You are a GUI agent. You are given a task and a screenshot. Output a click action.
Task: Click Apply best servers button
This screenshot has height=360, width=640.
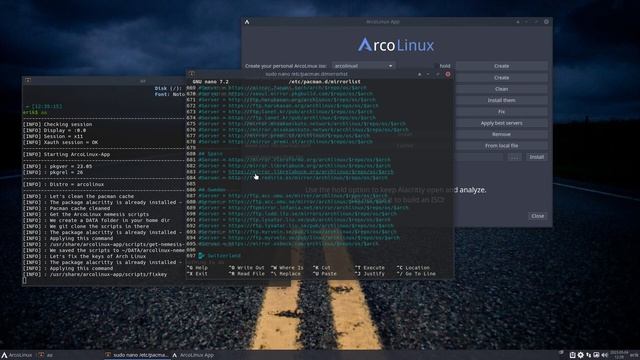coord(501,123)
